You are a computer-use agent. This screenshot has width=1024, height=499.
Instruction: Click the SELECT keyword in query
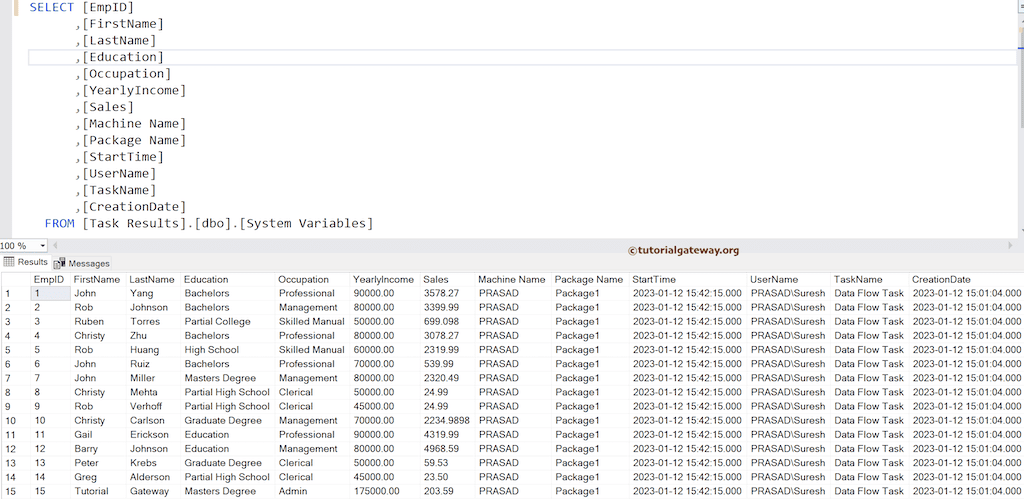pyautogui.click(x=52, y=8)
